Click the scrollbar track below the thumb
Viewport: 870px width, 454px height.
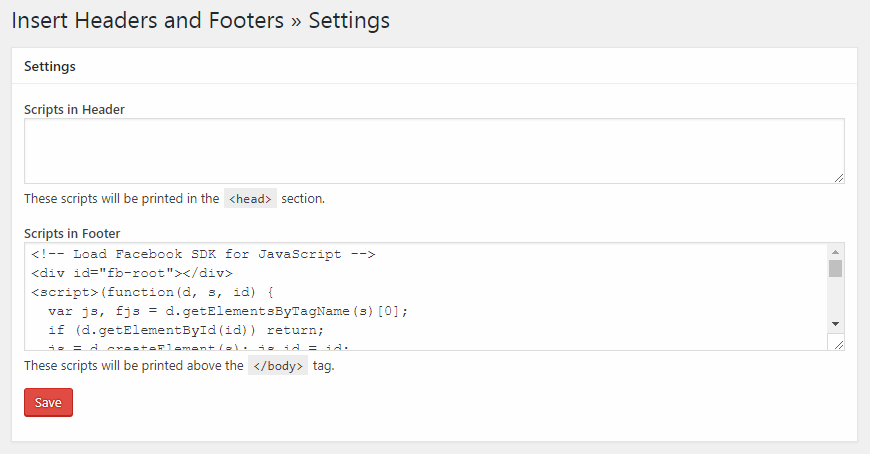pyautogui.click(x=836, y=297)
